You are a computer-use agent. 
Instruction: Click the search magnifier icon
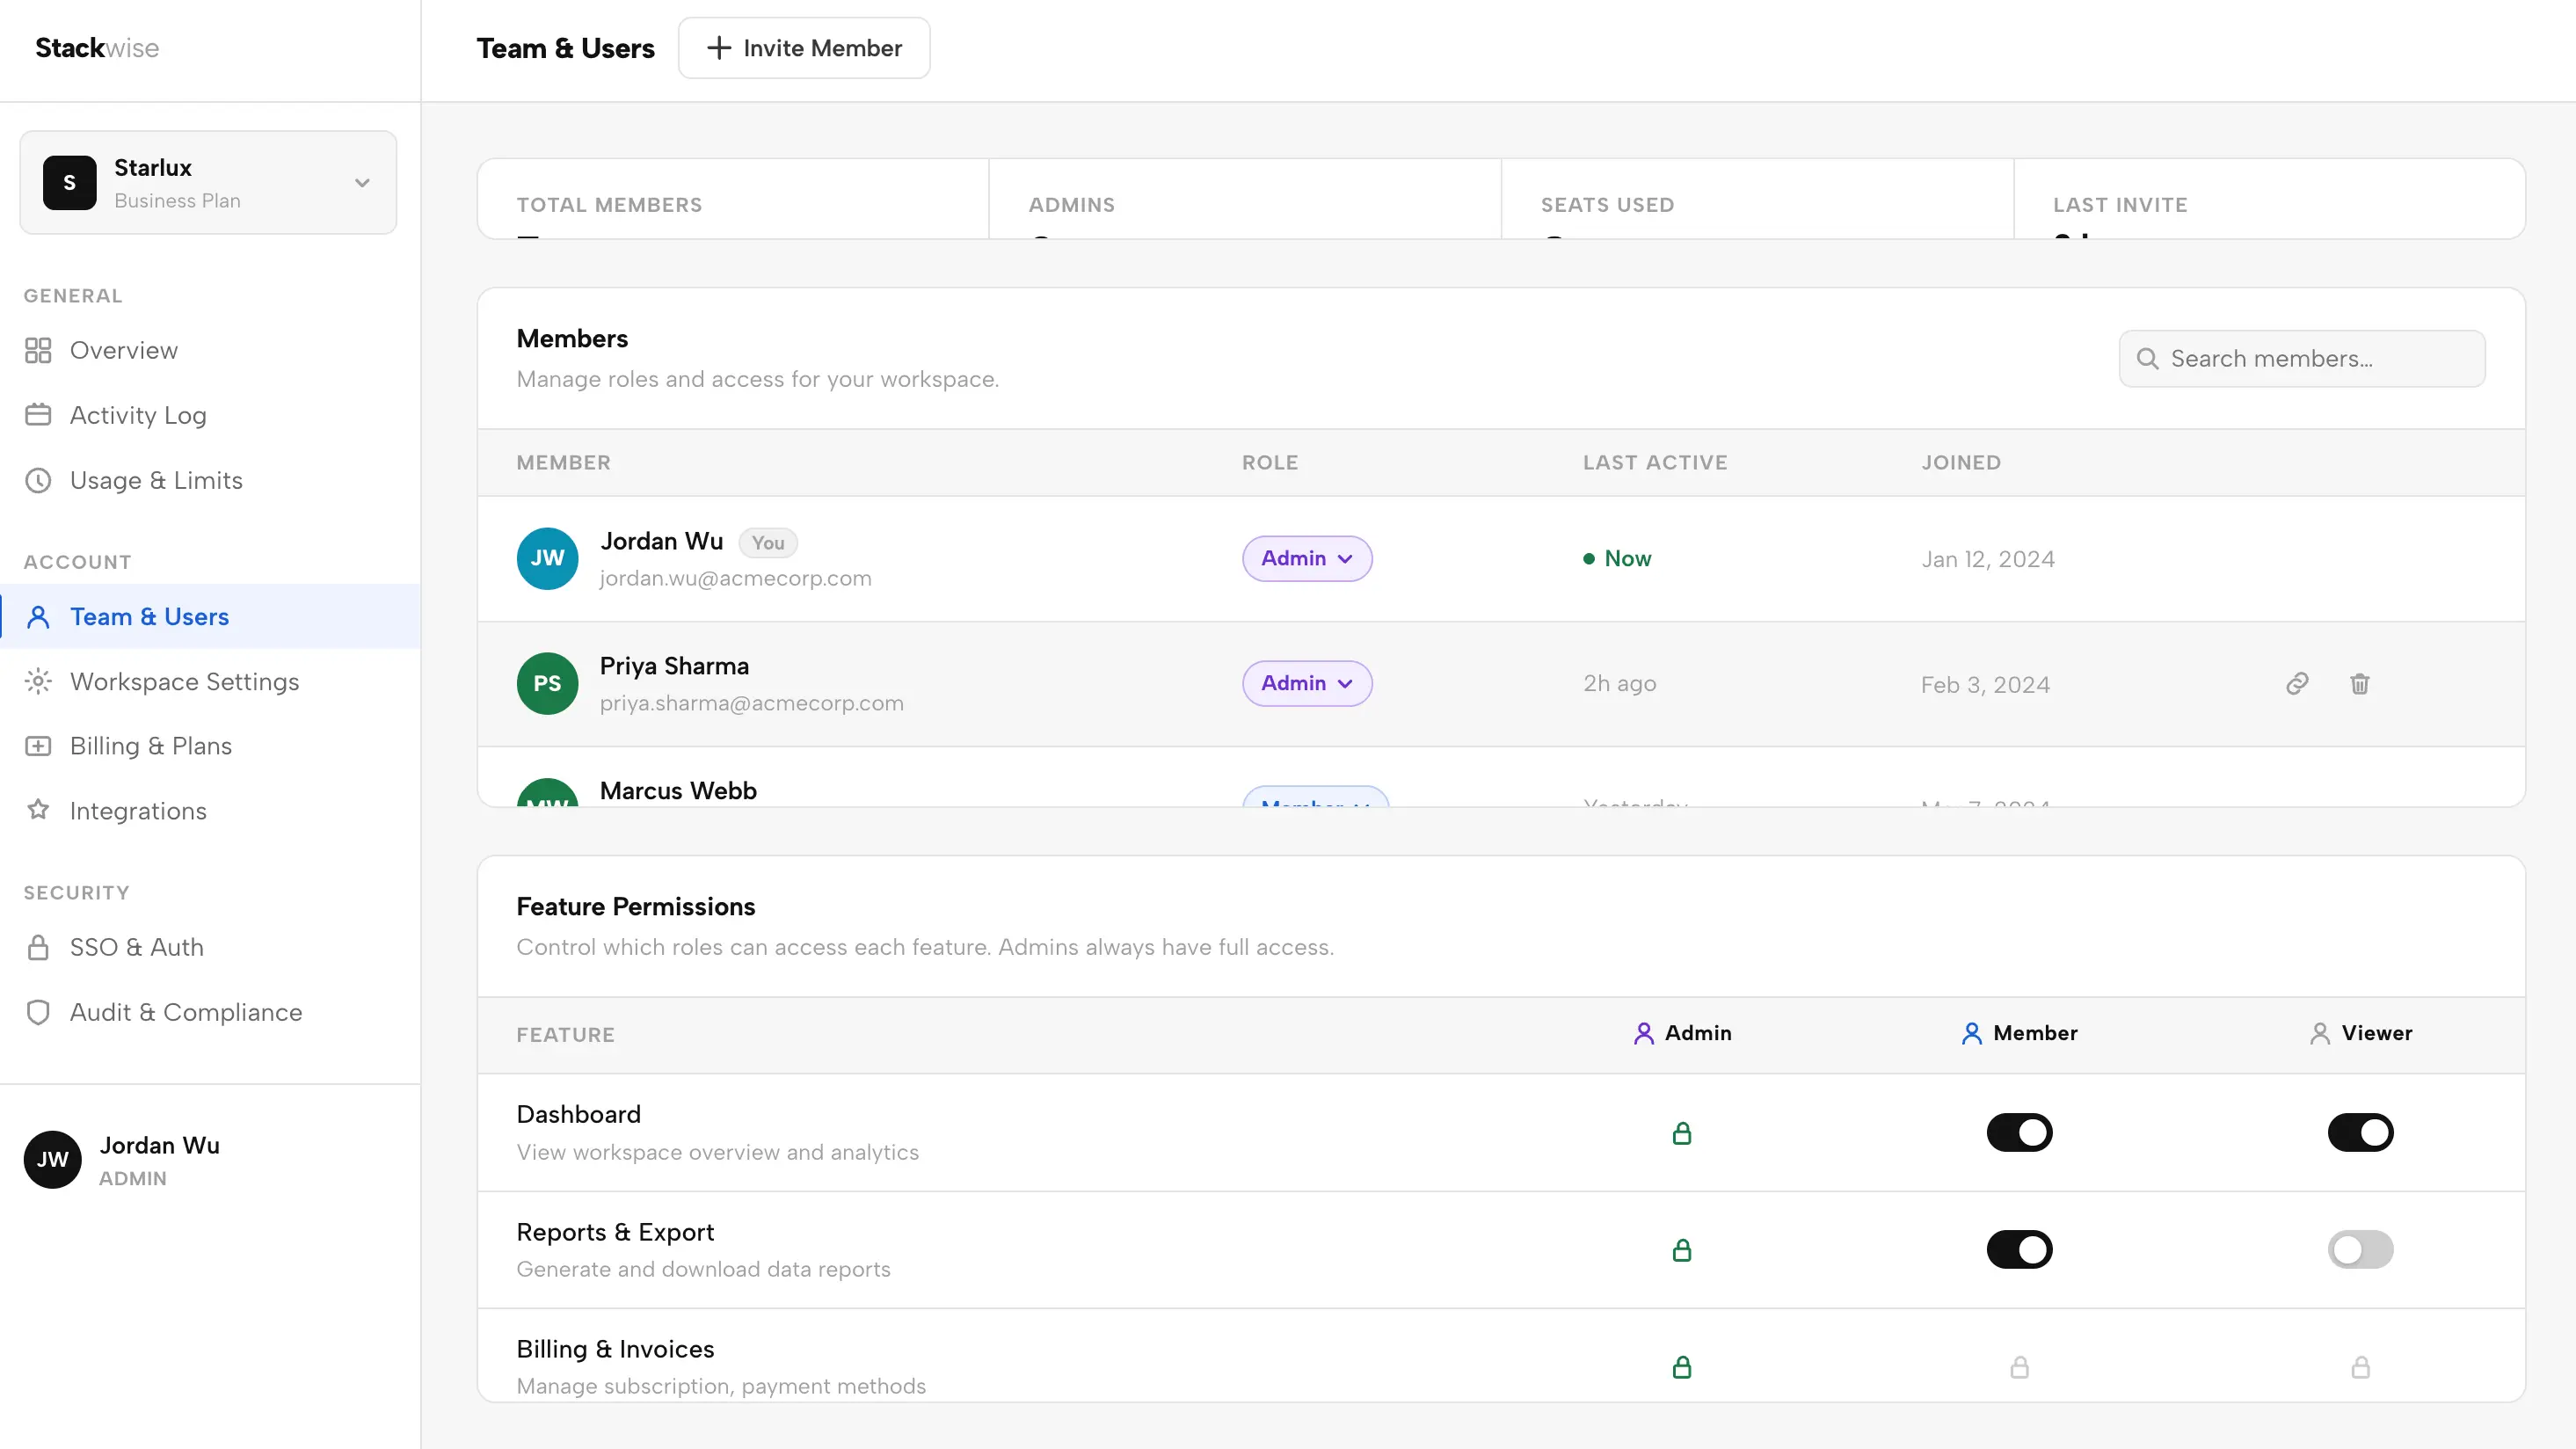2147,358
